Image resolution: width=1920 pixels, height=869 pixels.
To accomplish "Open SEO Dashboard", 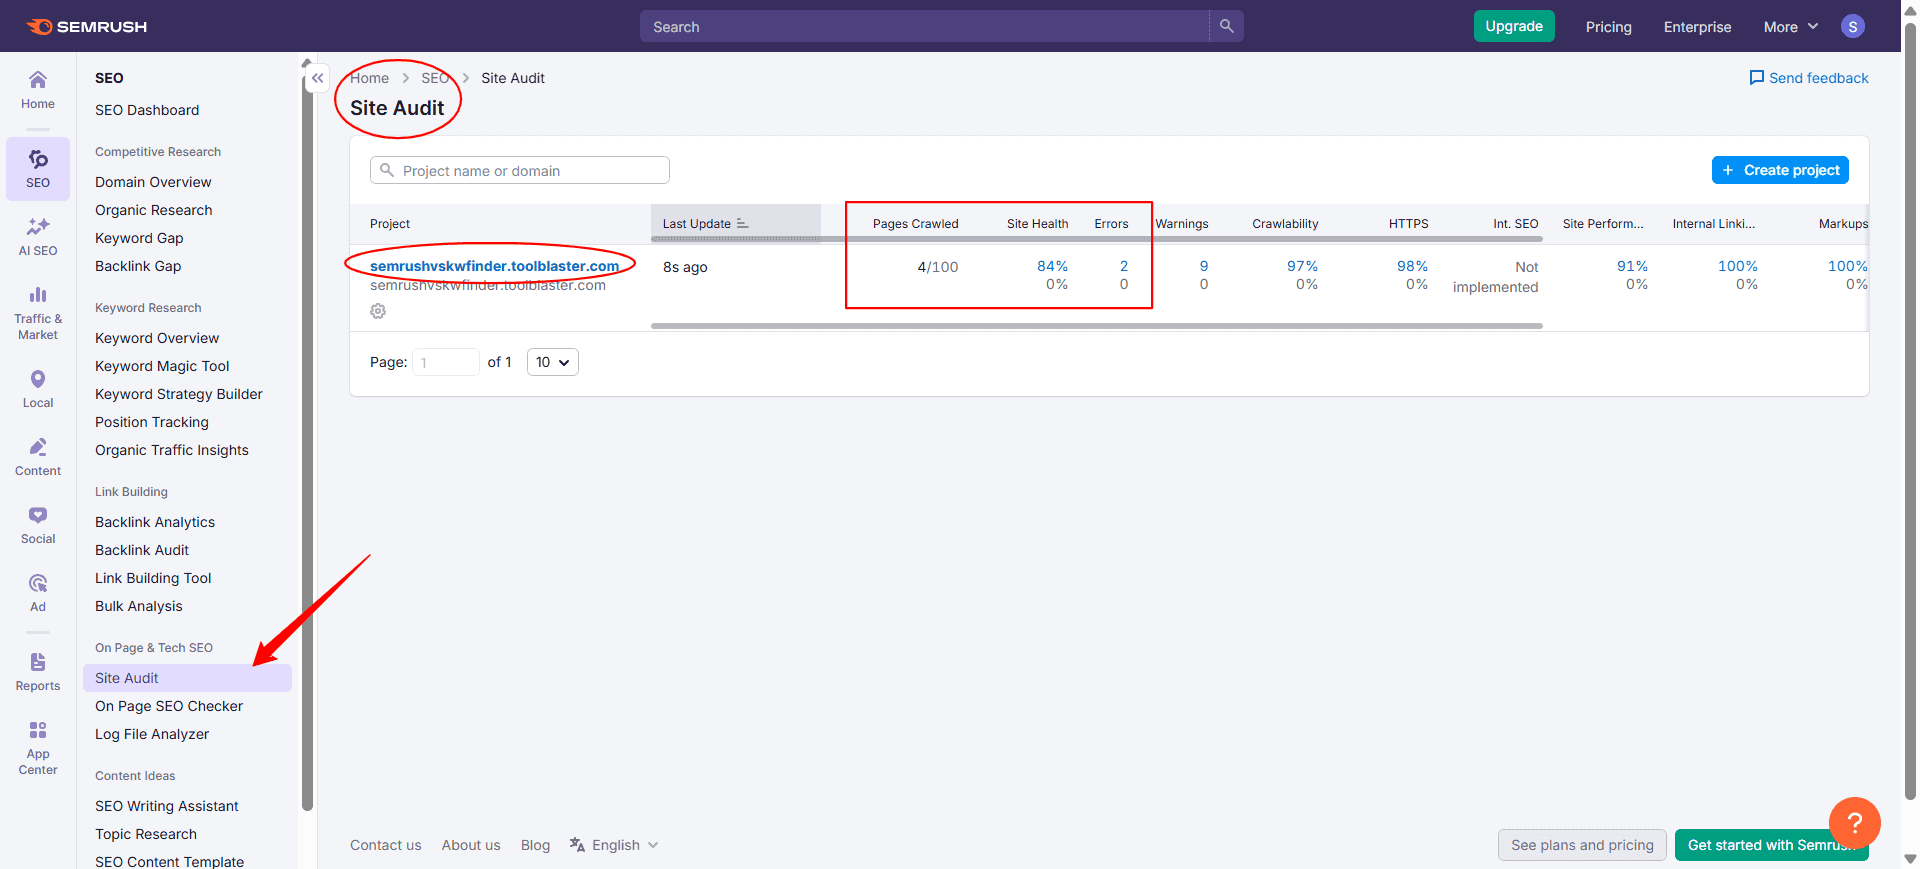I will point(147,110).
